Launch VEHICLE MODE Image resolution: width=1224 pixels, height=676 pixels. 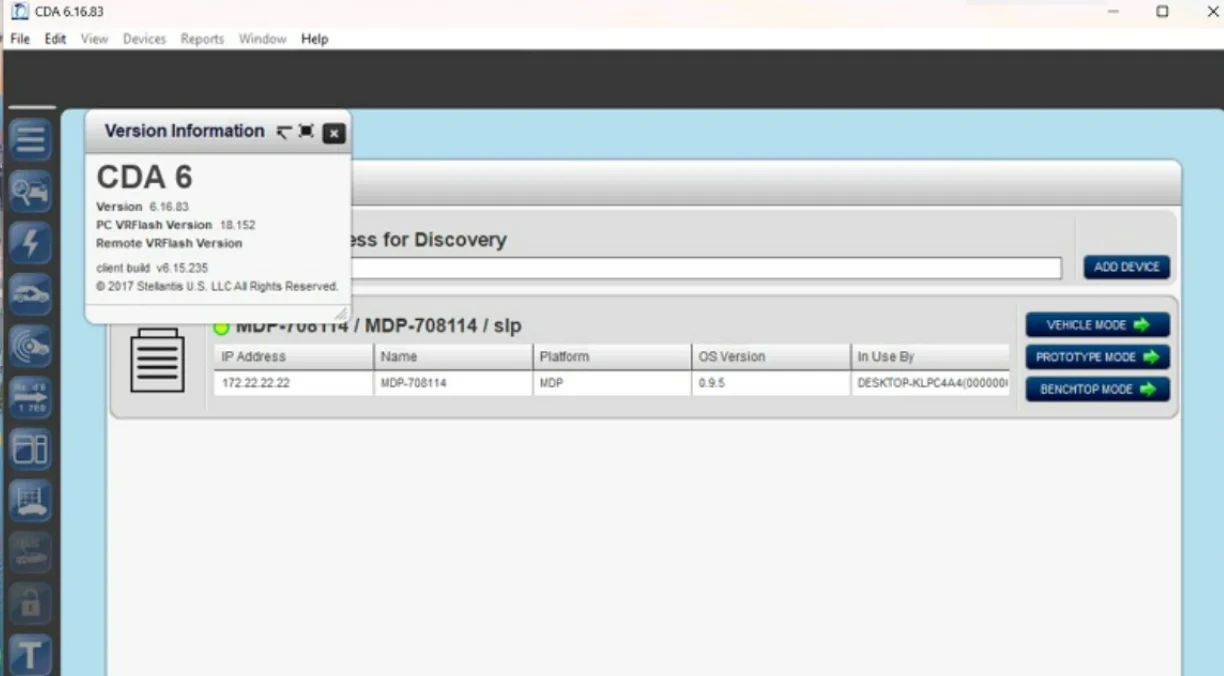[1097, 325]
